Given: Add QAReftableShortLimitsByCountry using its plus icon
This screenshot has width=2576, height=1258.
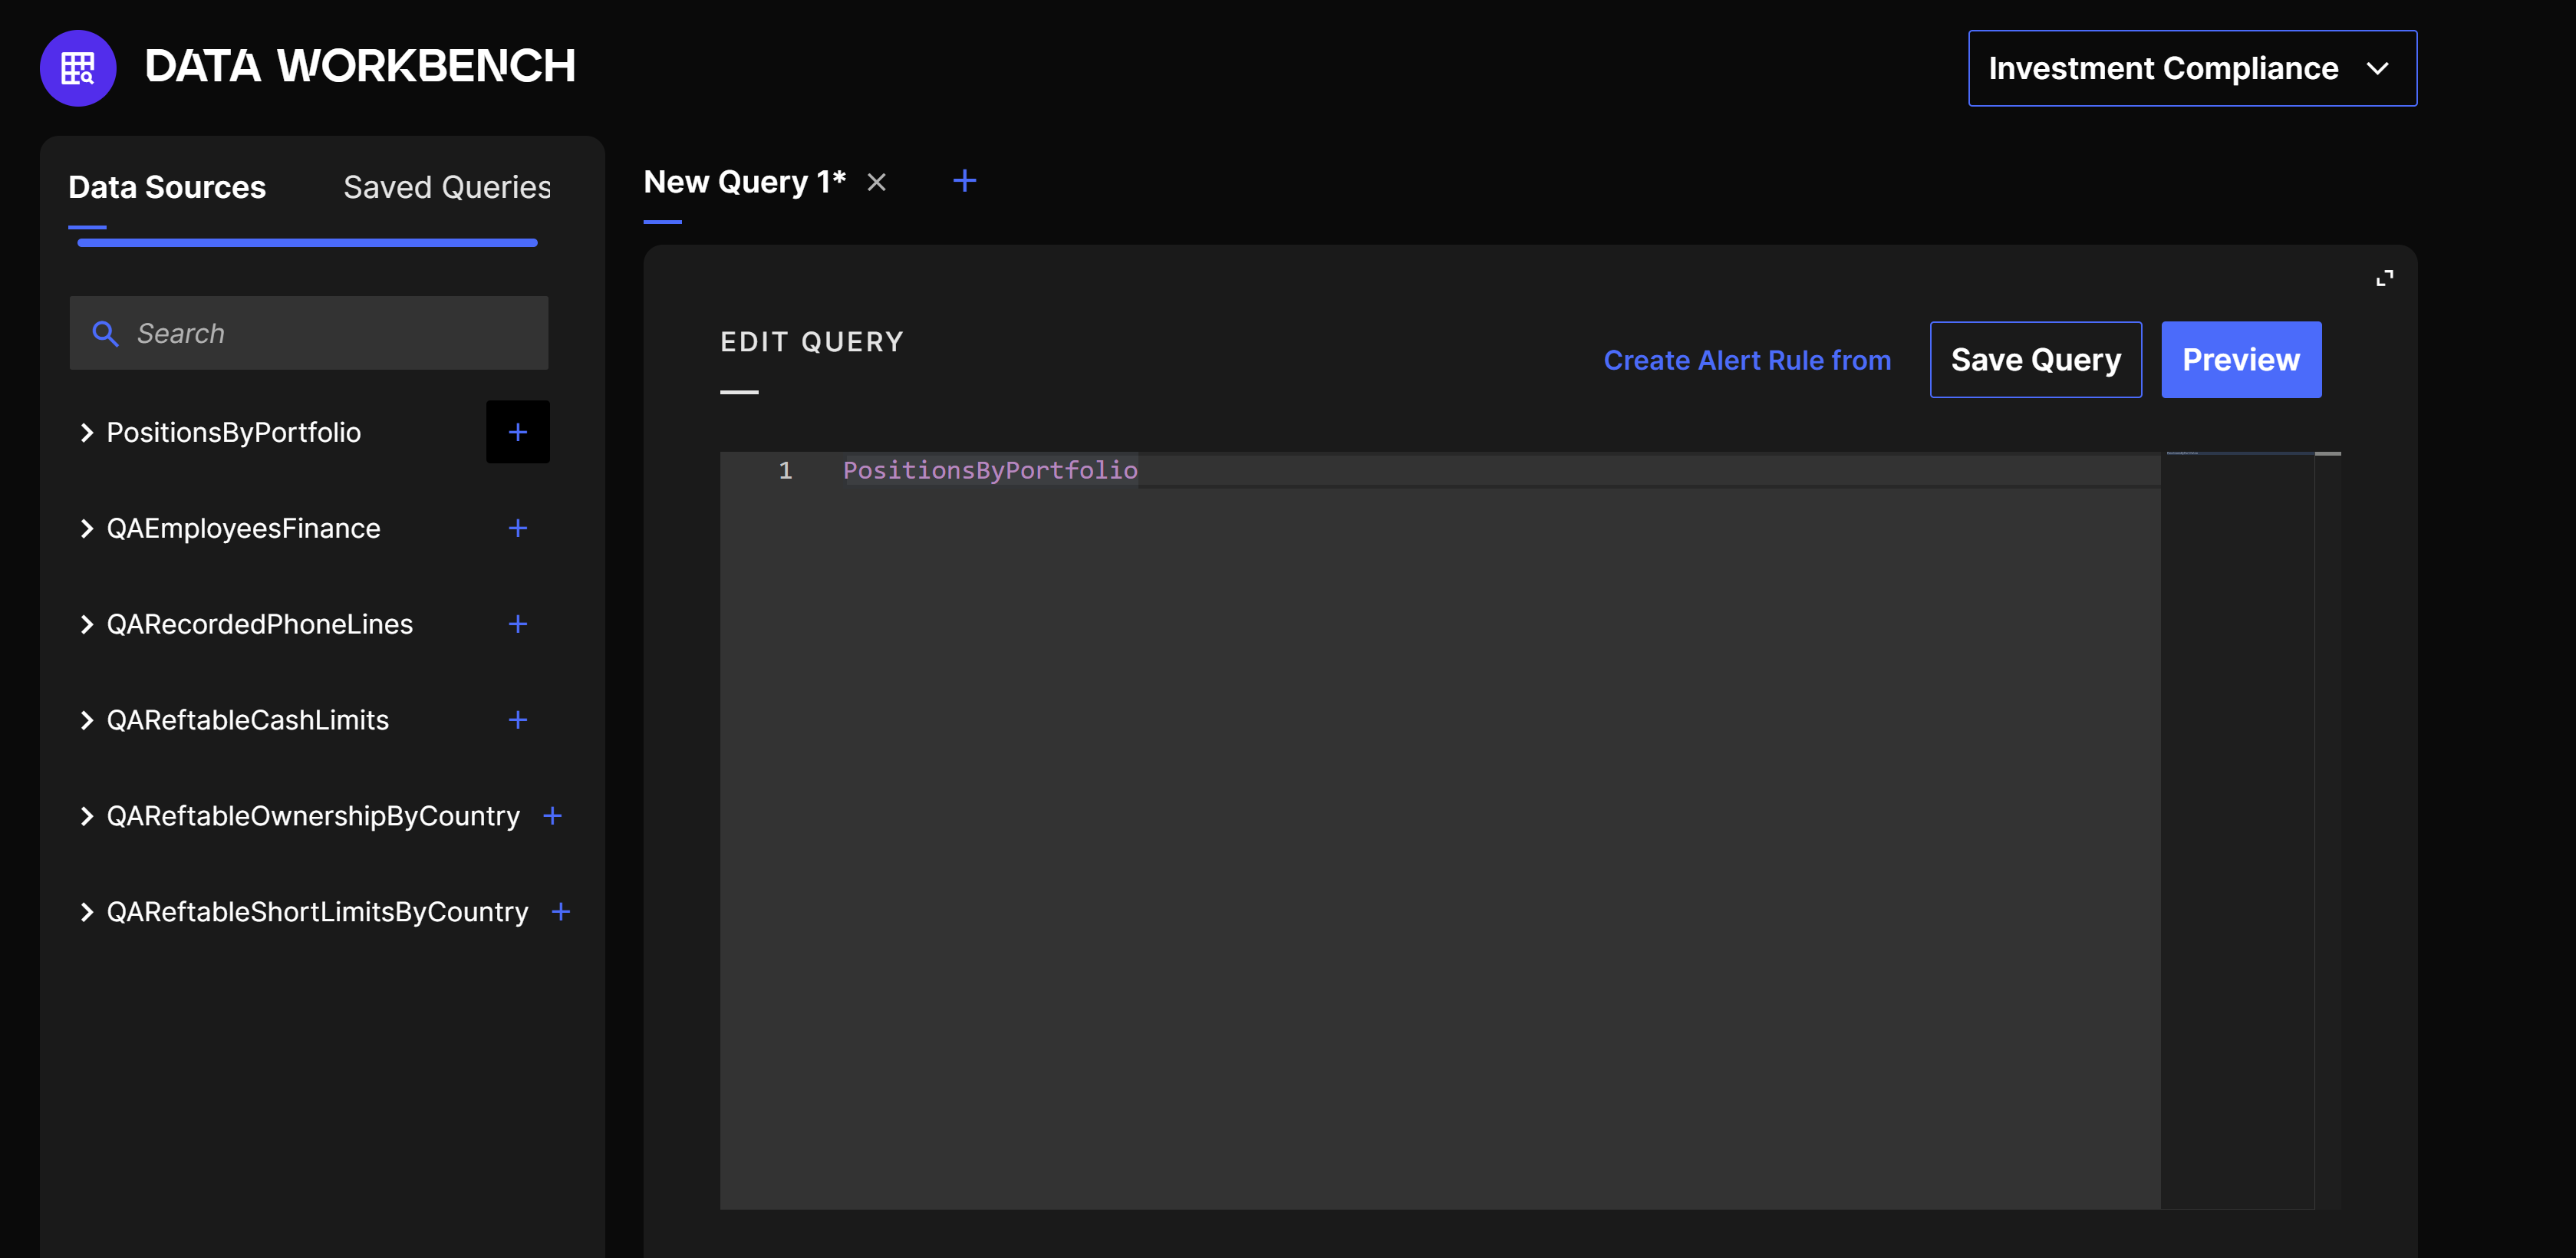Looking at the screenshot, I should coord(561,912).
